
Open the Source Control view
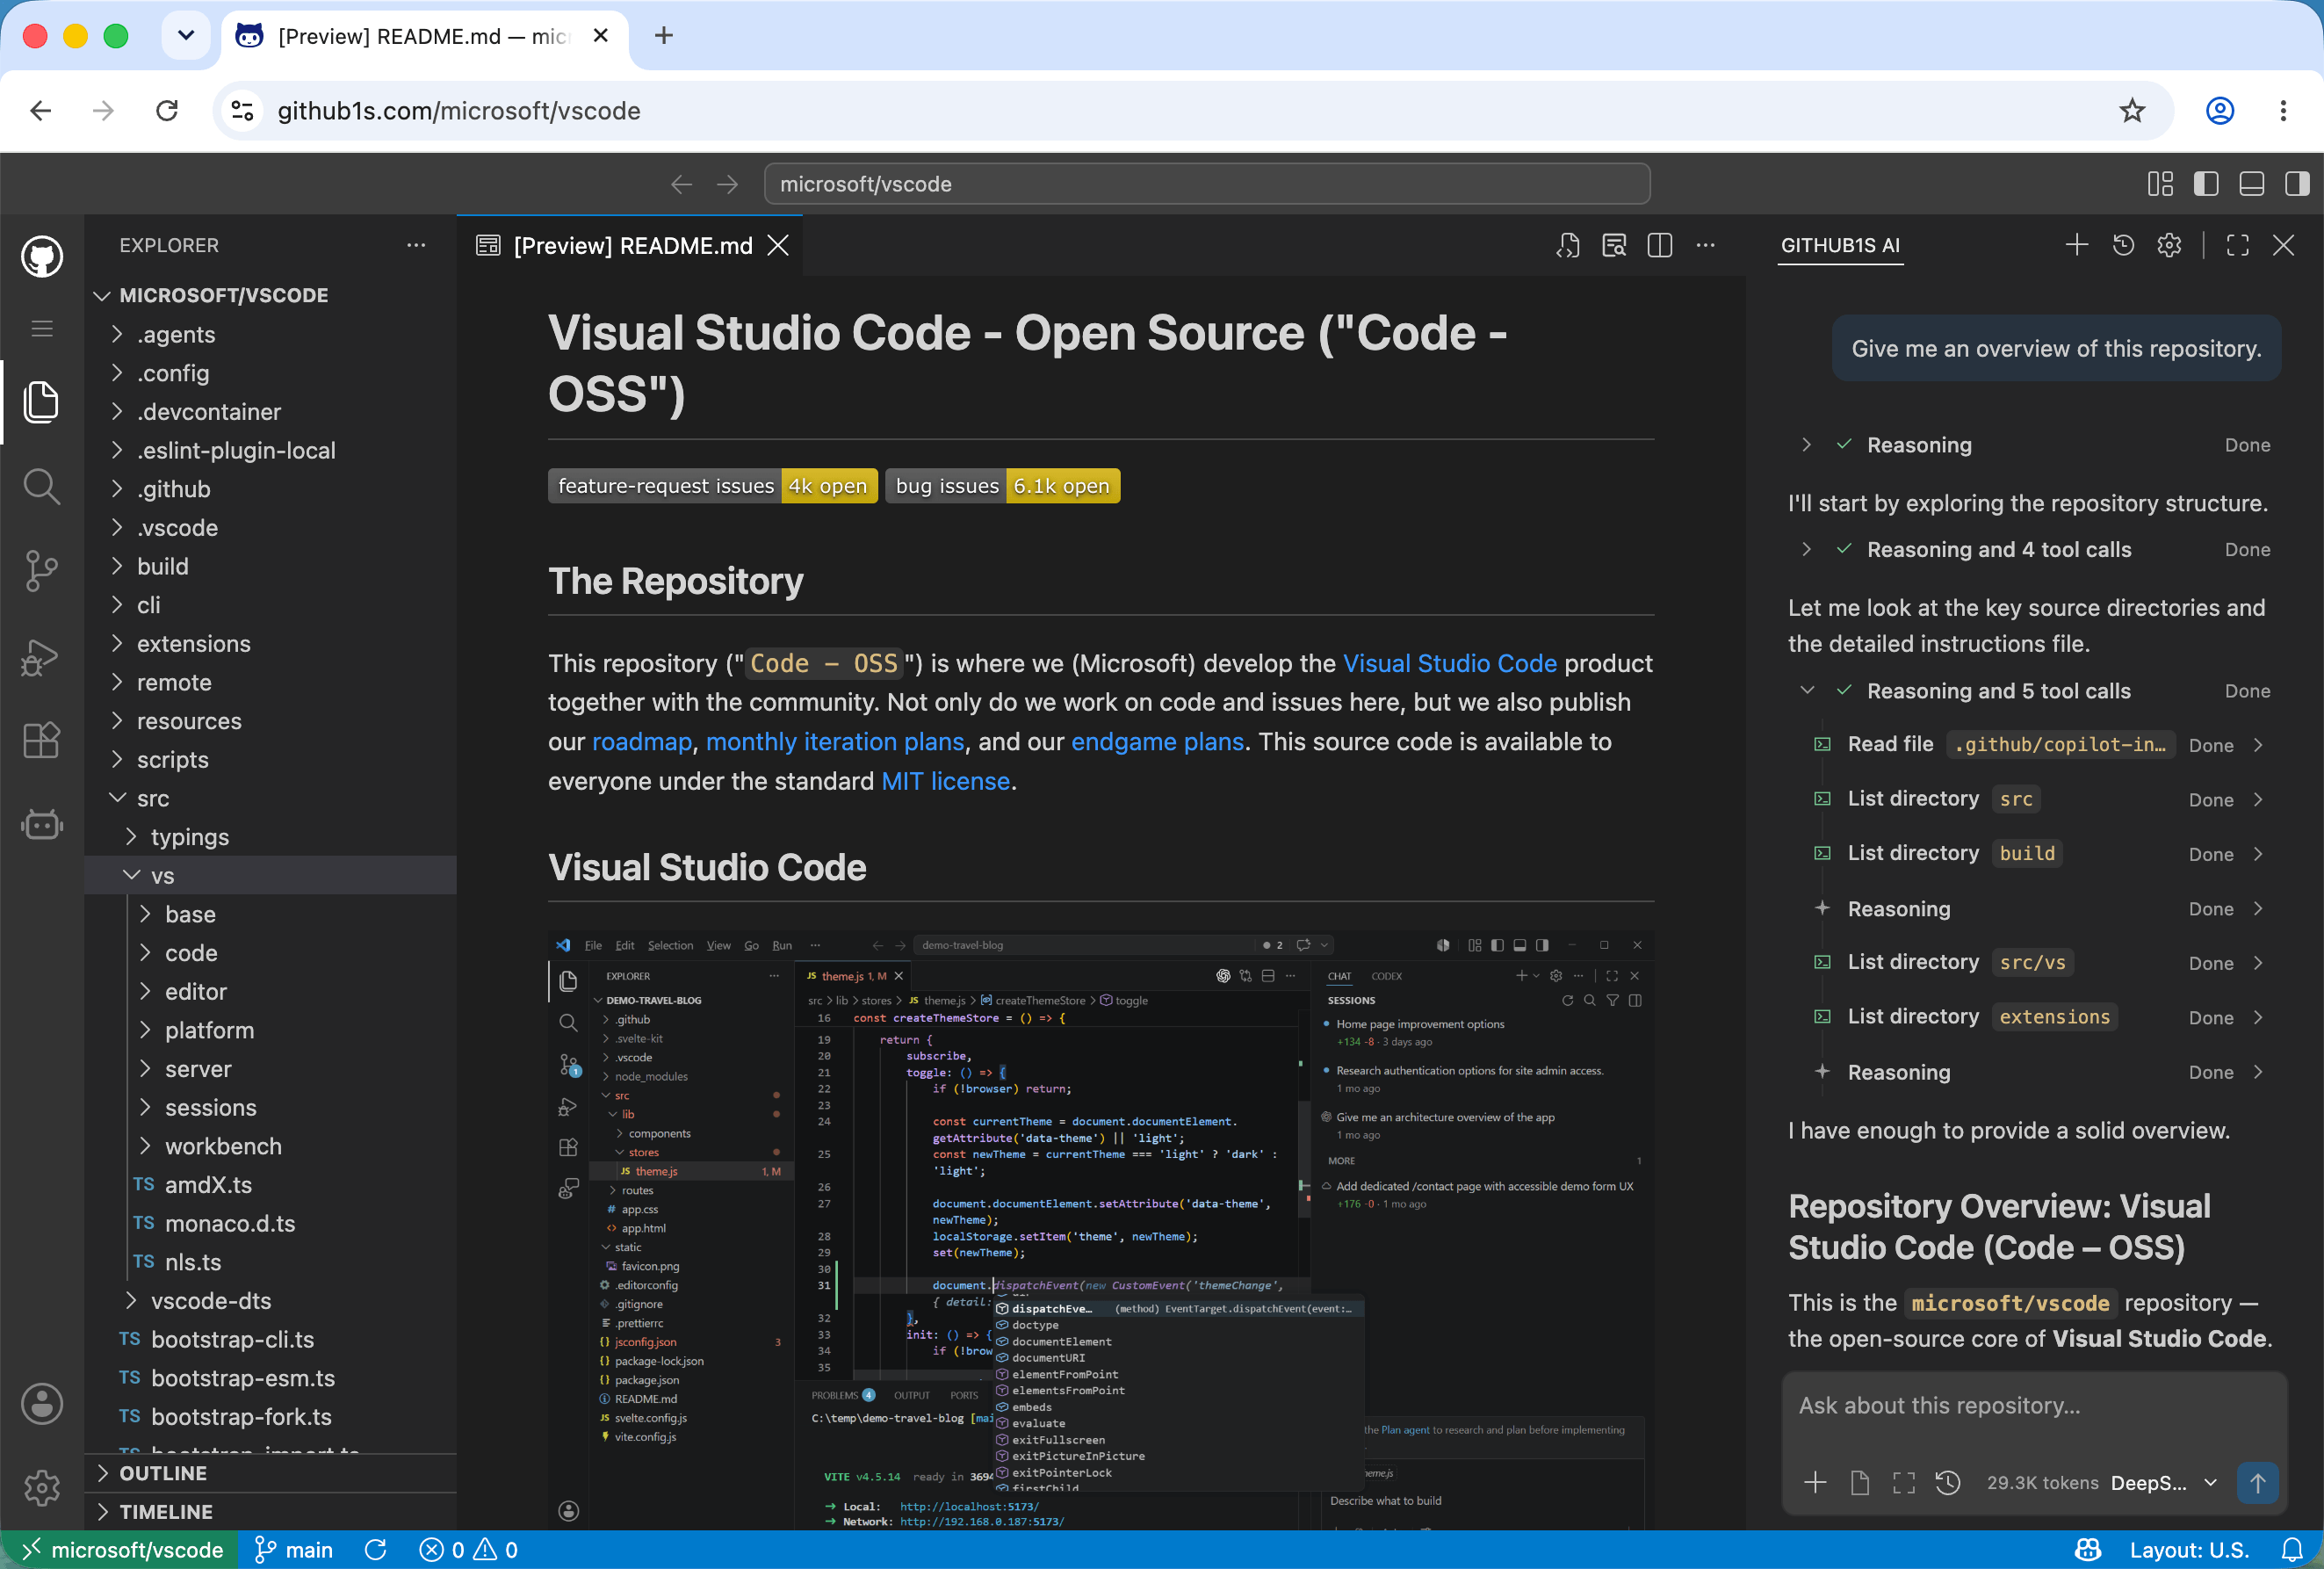42,572
